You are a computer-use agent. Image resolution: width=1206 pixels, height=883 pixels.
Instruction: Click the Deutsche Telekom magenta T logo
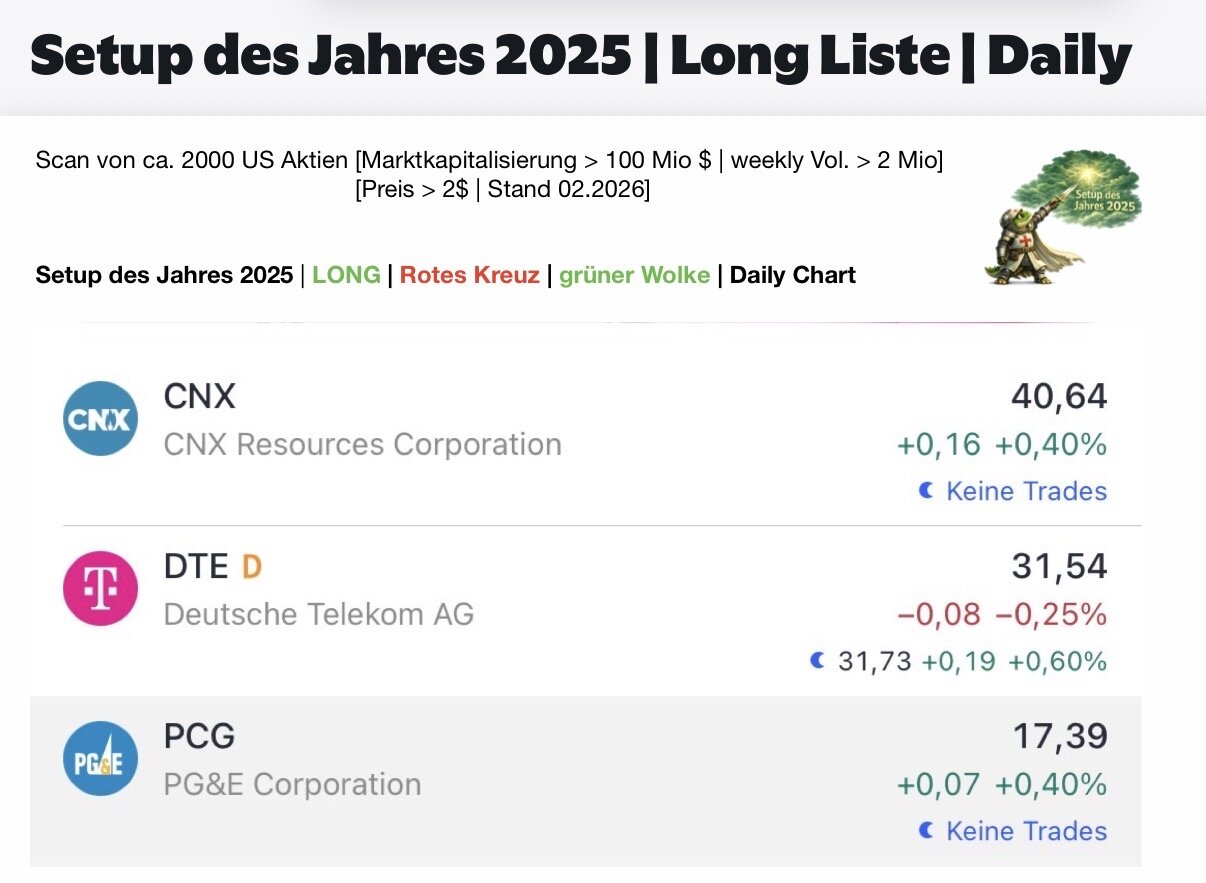[100, 589]
